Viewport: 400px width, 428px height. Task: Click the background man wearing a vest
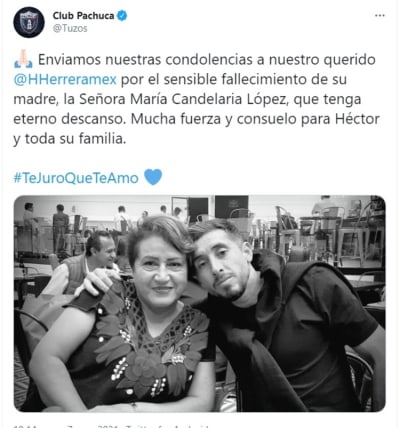click(85, 263)
